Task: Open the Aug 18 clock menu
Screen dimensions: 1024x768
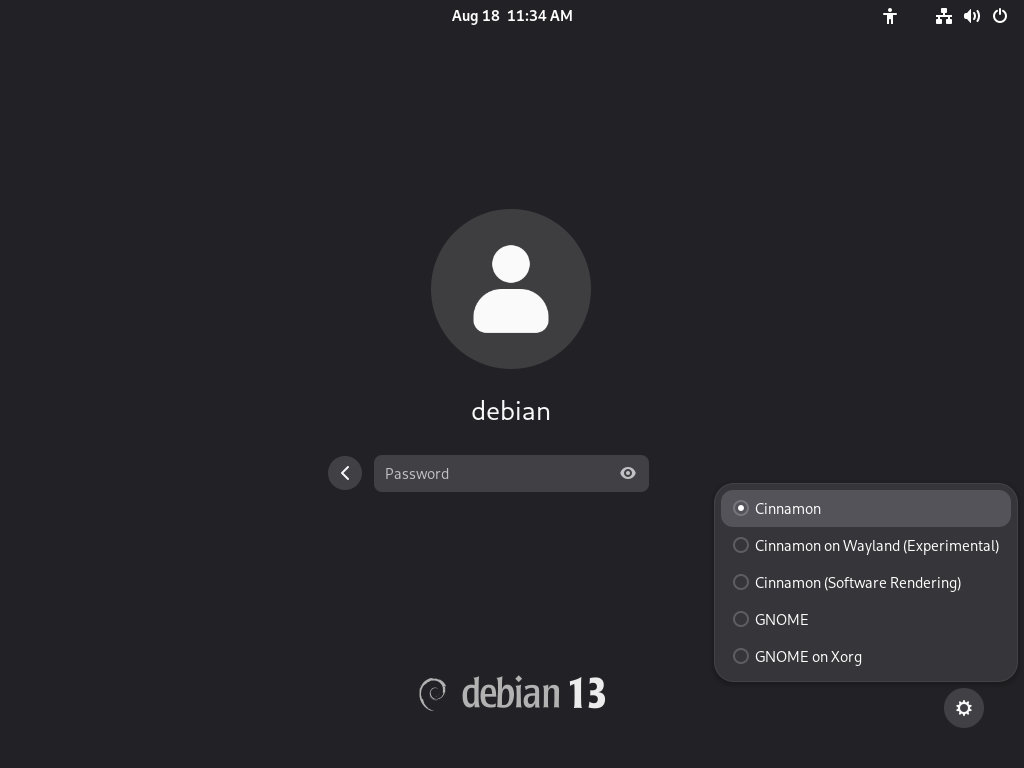Action: point(511,16)
